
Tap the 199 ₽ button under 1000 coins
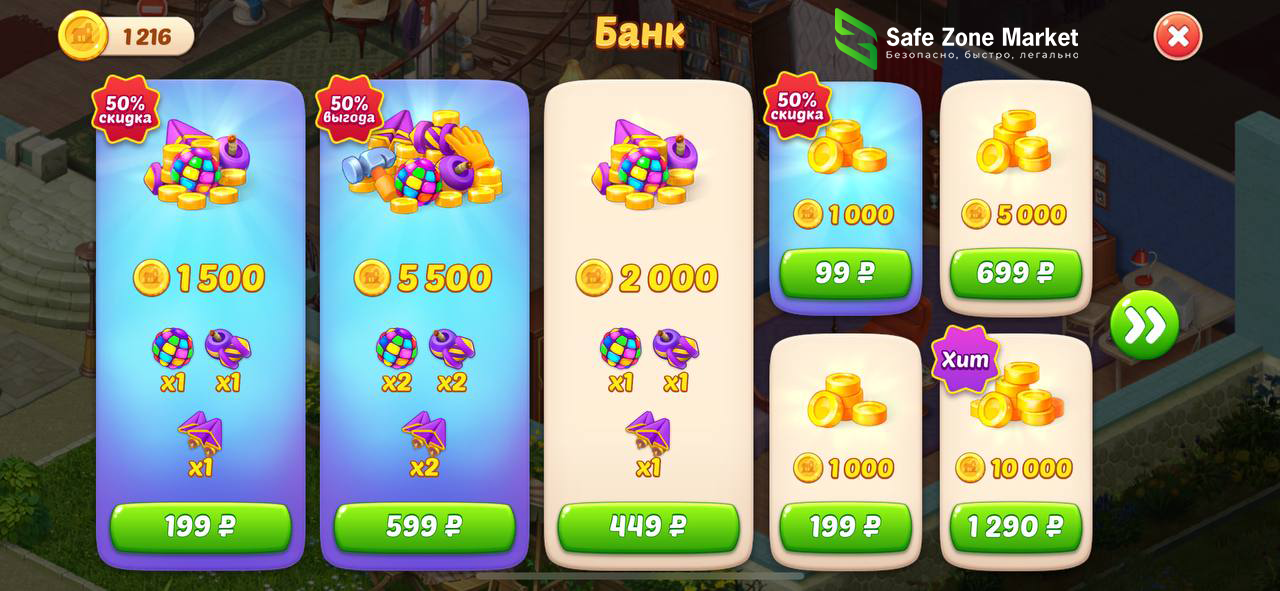(845, 527)
